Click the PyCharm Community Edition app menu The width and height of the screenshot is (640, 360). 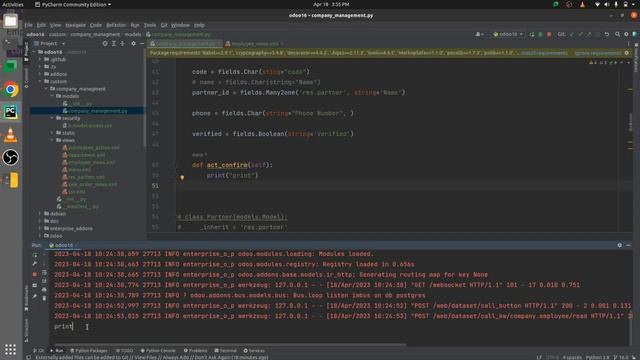pyautogui.click(x=73, y=4)
